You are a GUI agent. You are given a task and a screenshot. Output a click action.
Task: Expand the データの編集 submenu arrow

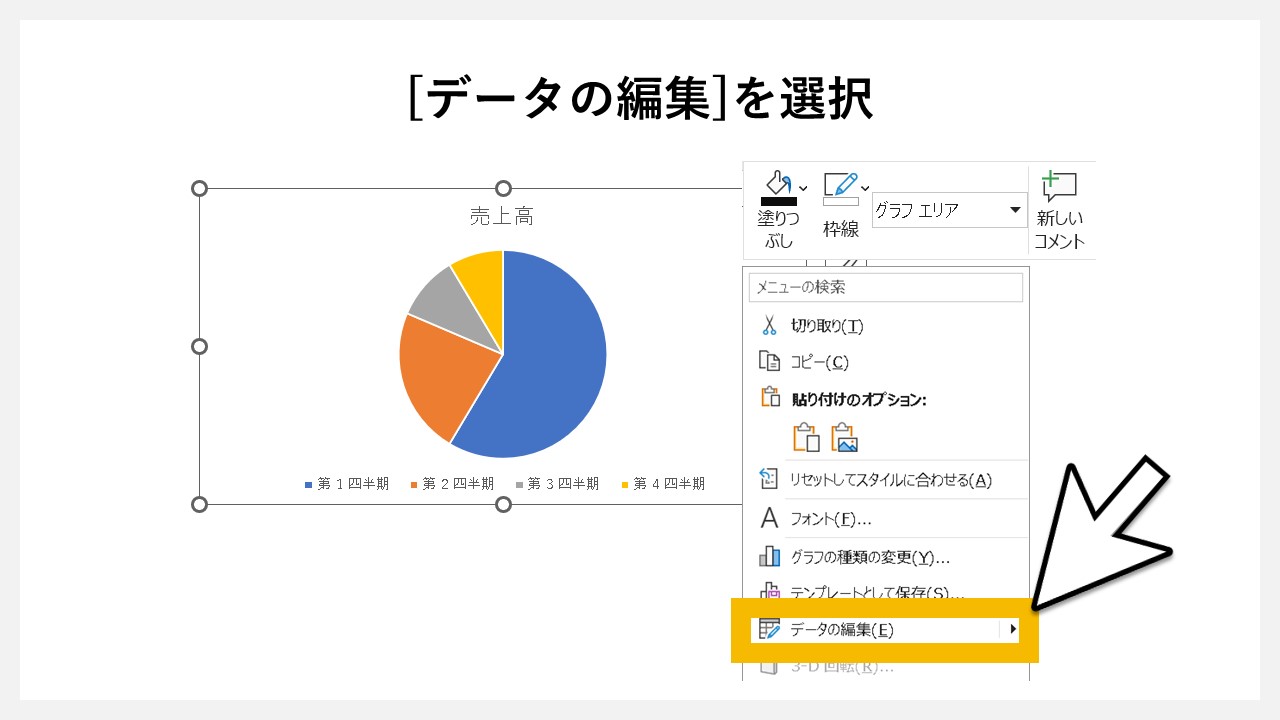(1015, 629)
